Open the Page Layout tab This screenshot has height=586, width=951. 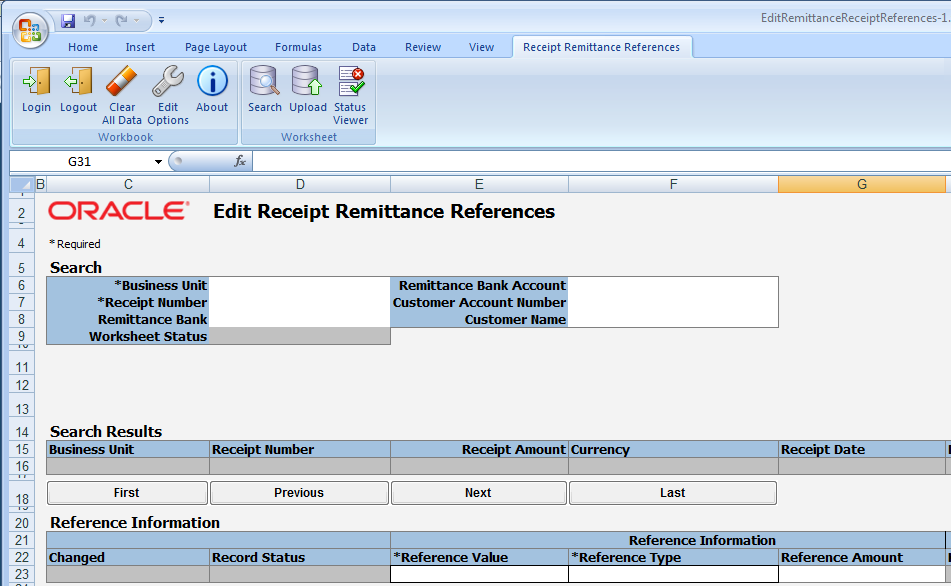[x=216, y=47]
